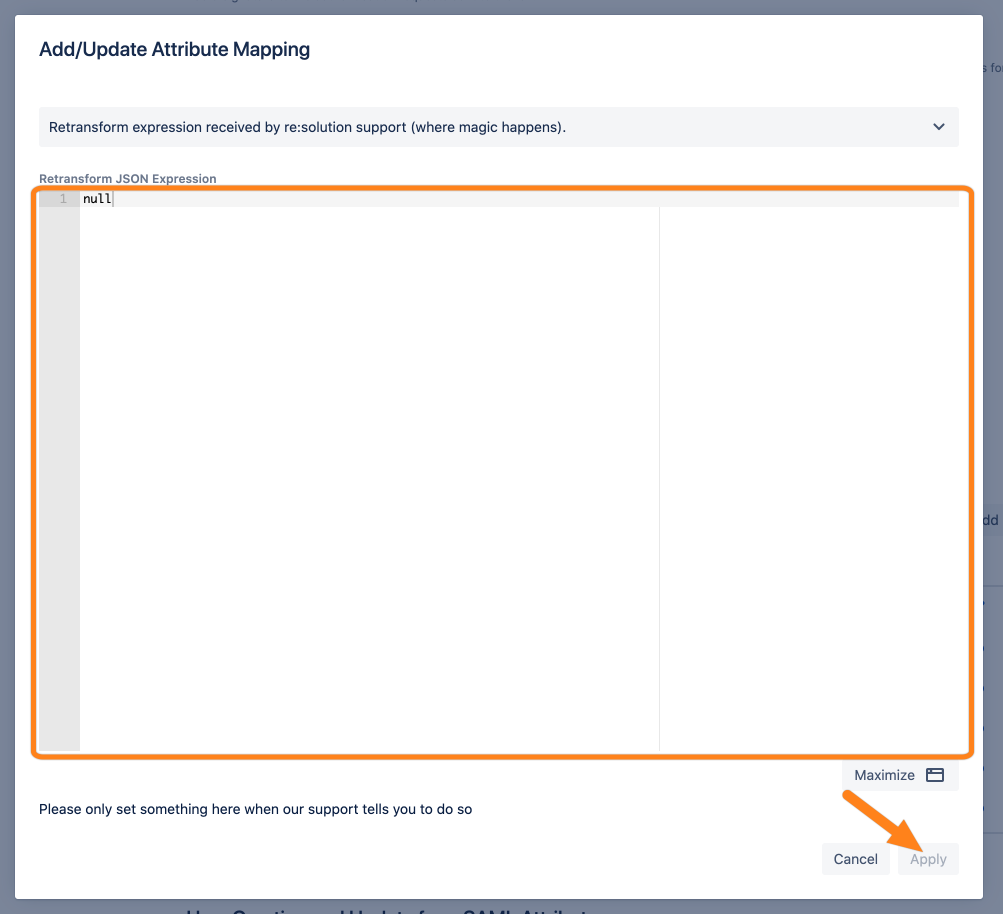The height and width of the screenshot is (914, 1003).
Task: Click the partially hidden Add button behind dialog
Action: tap(990, 520)
